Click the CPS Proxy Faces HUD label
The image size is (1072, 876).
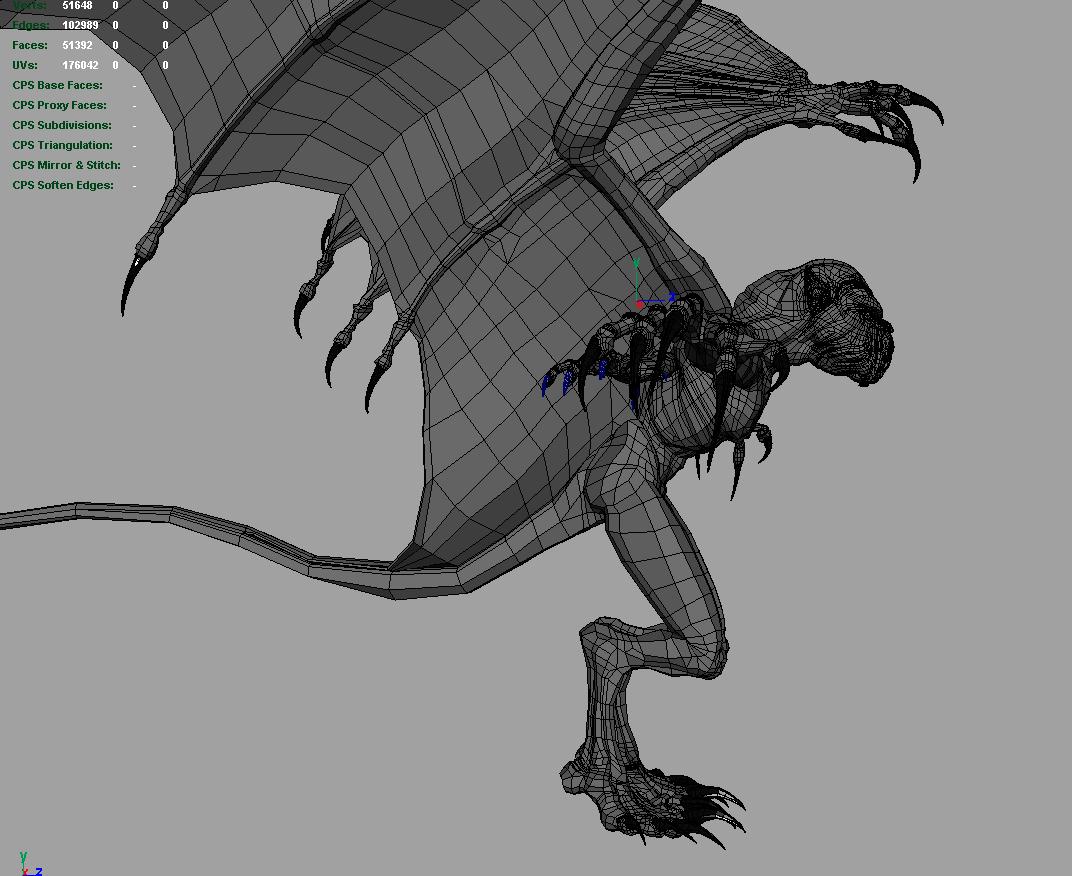pos(59,105)
